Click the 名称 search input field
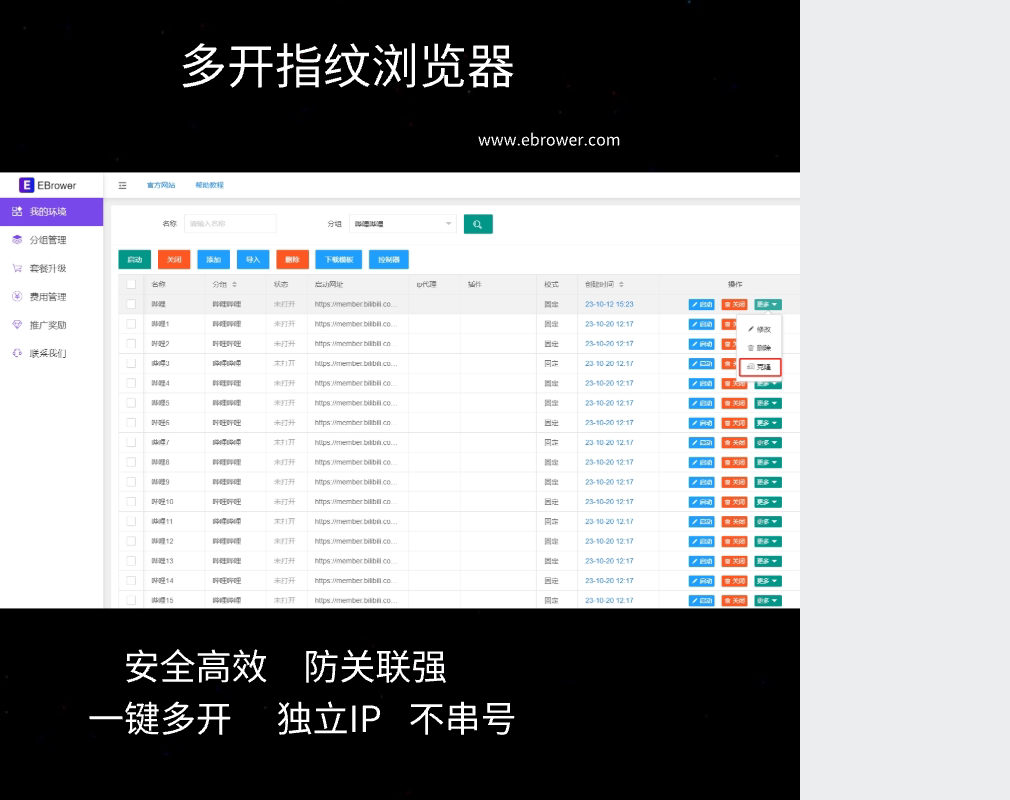Viewport: 1010px width, 800px height. pos(230,224)
